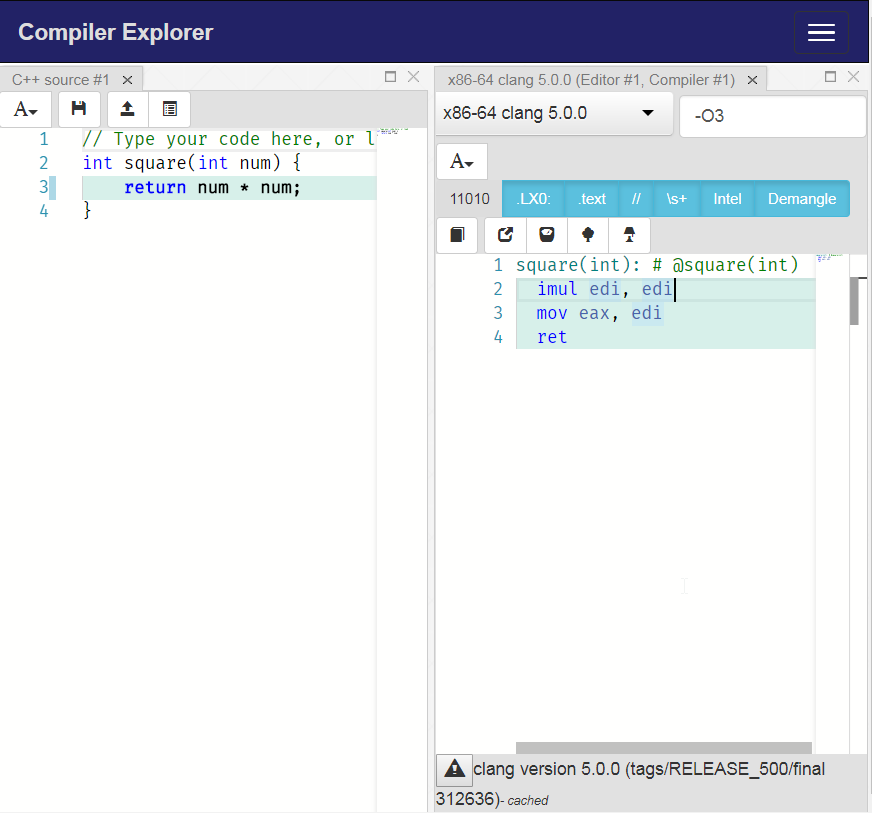The height and width of the screenshot is (813, 872).
Task: Close the source editor pane stack
Action: [413, 77]
